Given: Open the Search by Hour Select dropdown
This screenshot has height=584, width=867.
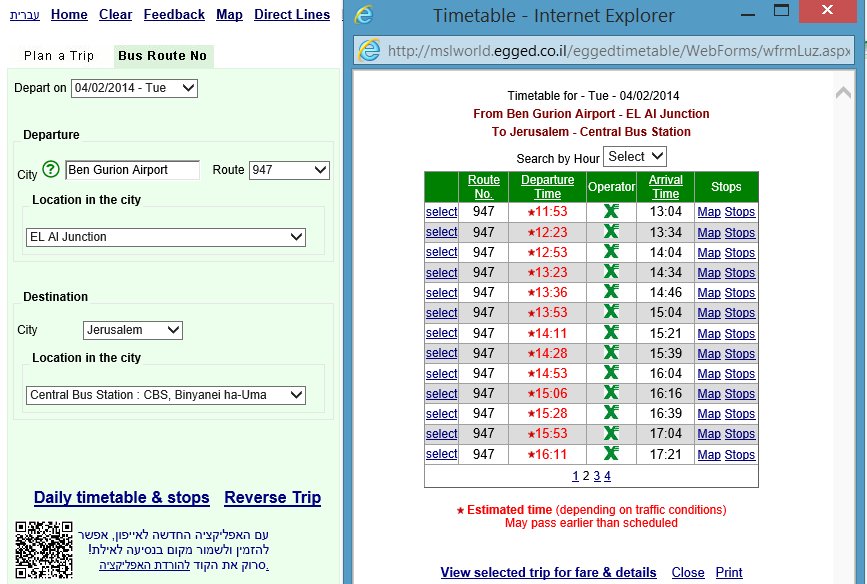Looking at the screenshot, I should 635,157.
